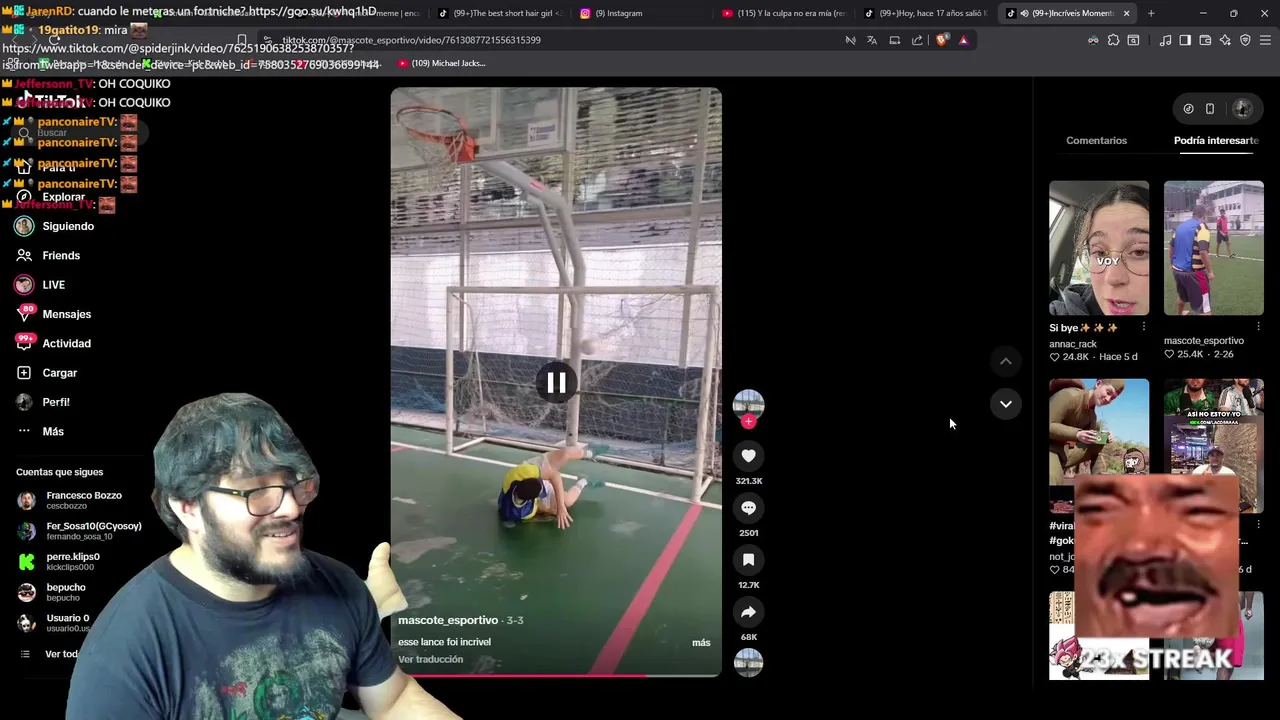
Task: Click the creator avatar above the like button
Action: tap(748, 404)
